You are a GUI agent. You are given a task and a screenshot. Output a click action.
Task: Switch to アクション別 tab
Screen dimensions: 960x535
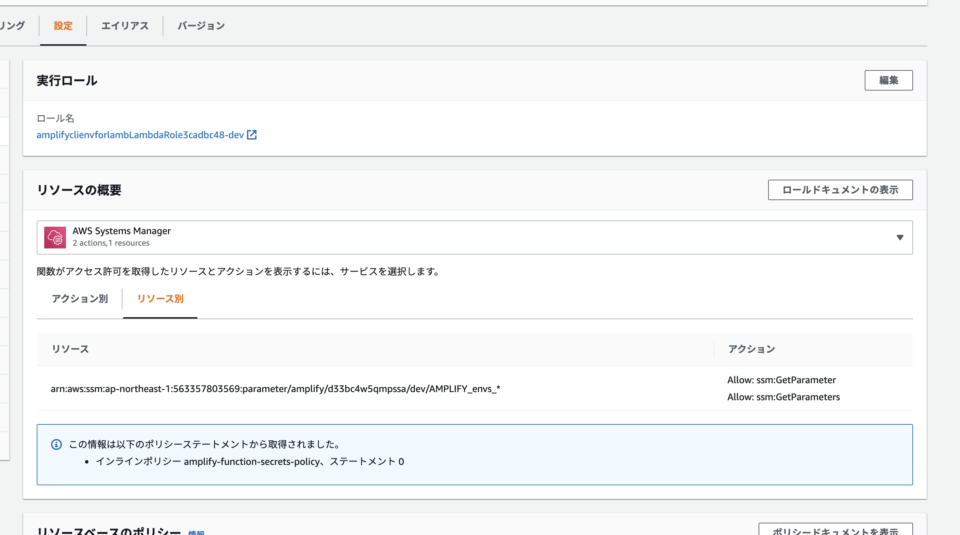[x=80, y=299]
